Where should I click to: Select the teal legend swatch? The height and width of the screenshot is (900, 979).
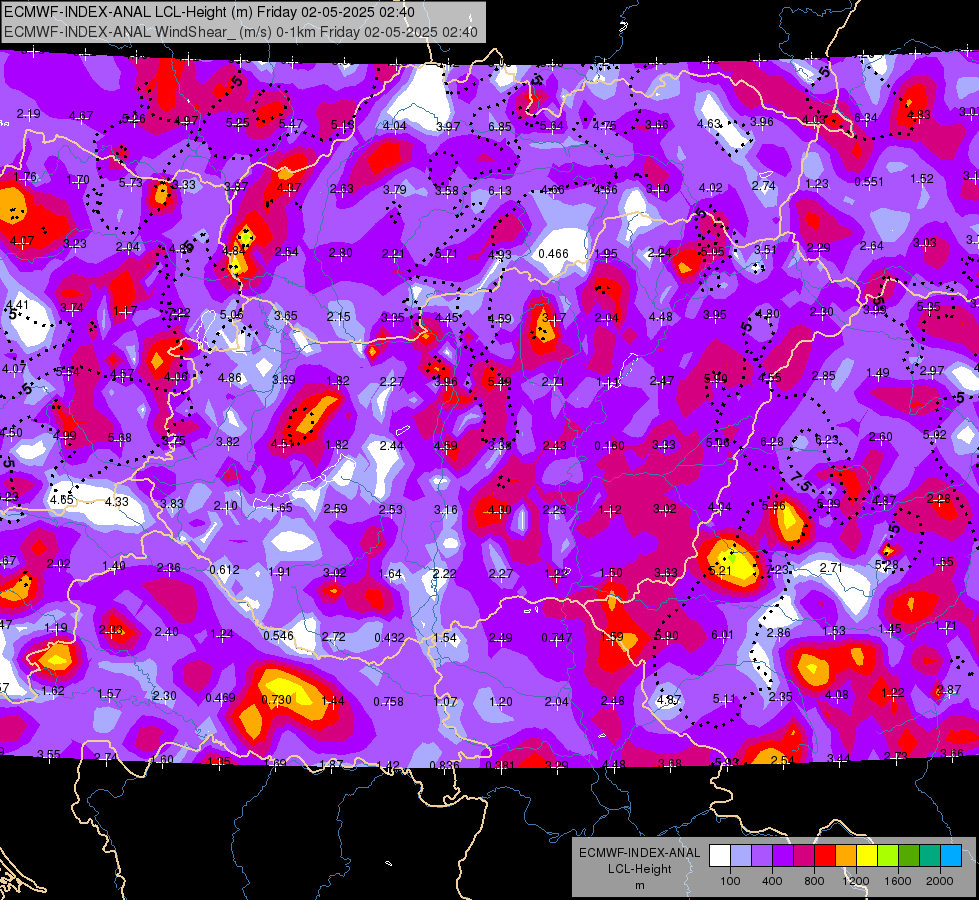coord(930,856)
